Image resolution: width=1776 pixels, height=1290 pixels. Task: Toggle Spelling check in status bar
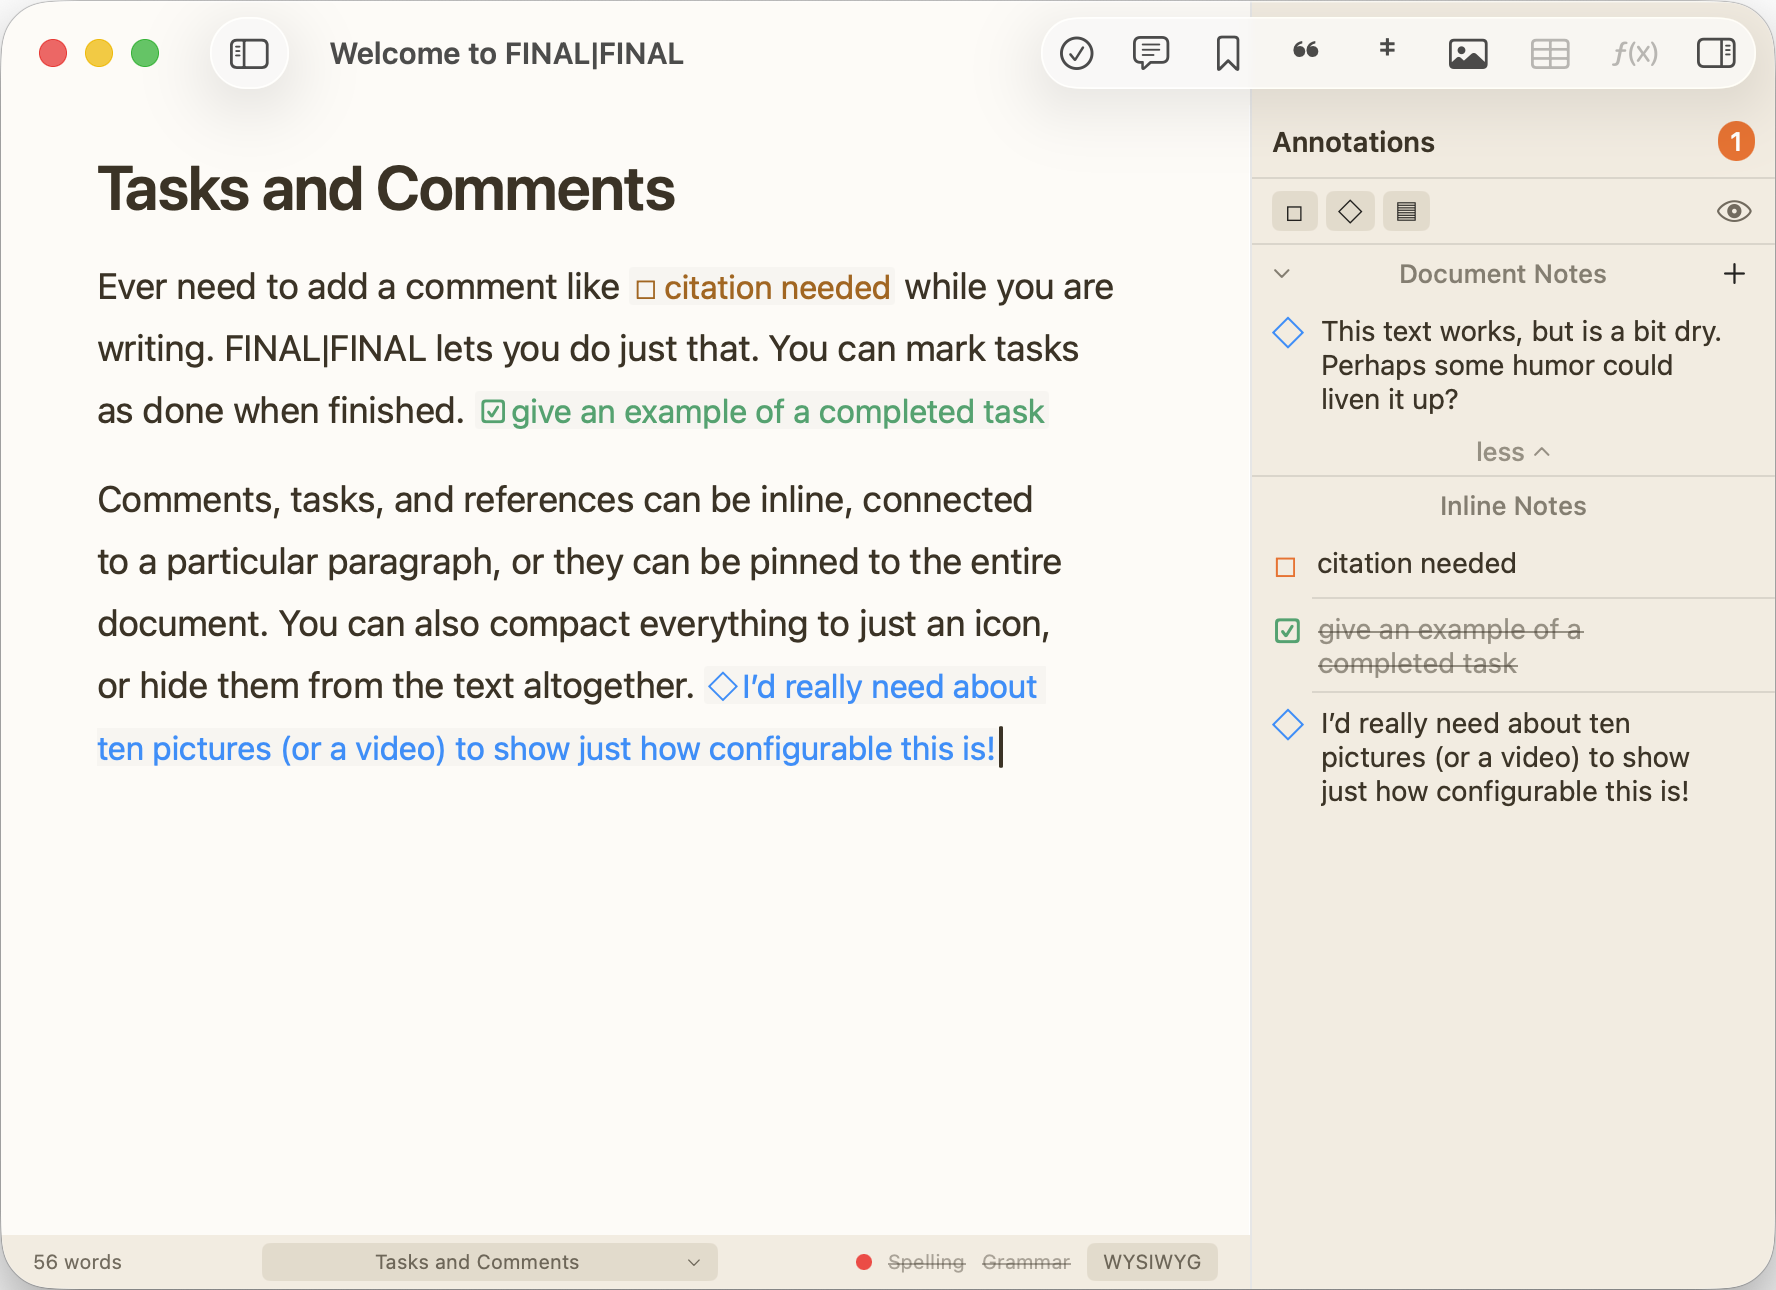tap(926, 1262)
